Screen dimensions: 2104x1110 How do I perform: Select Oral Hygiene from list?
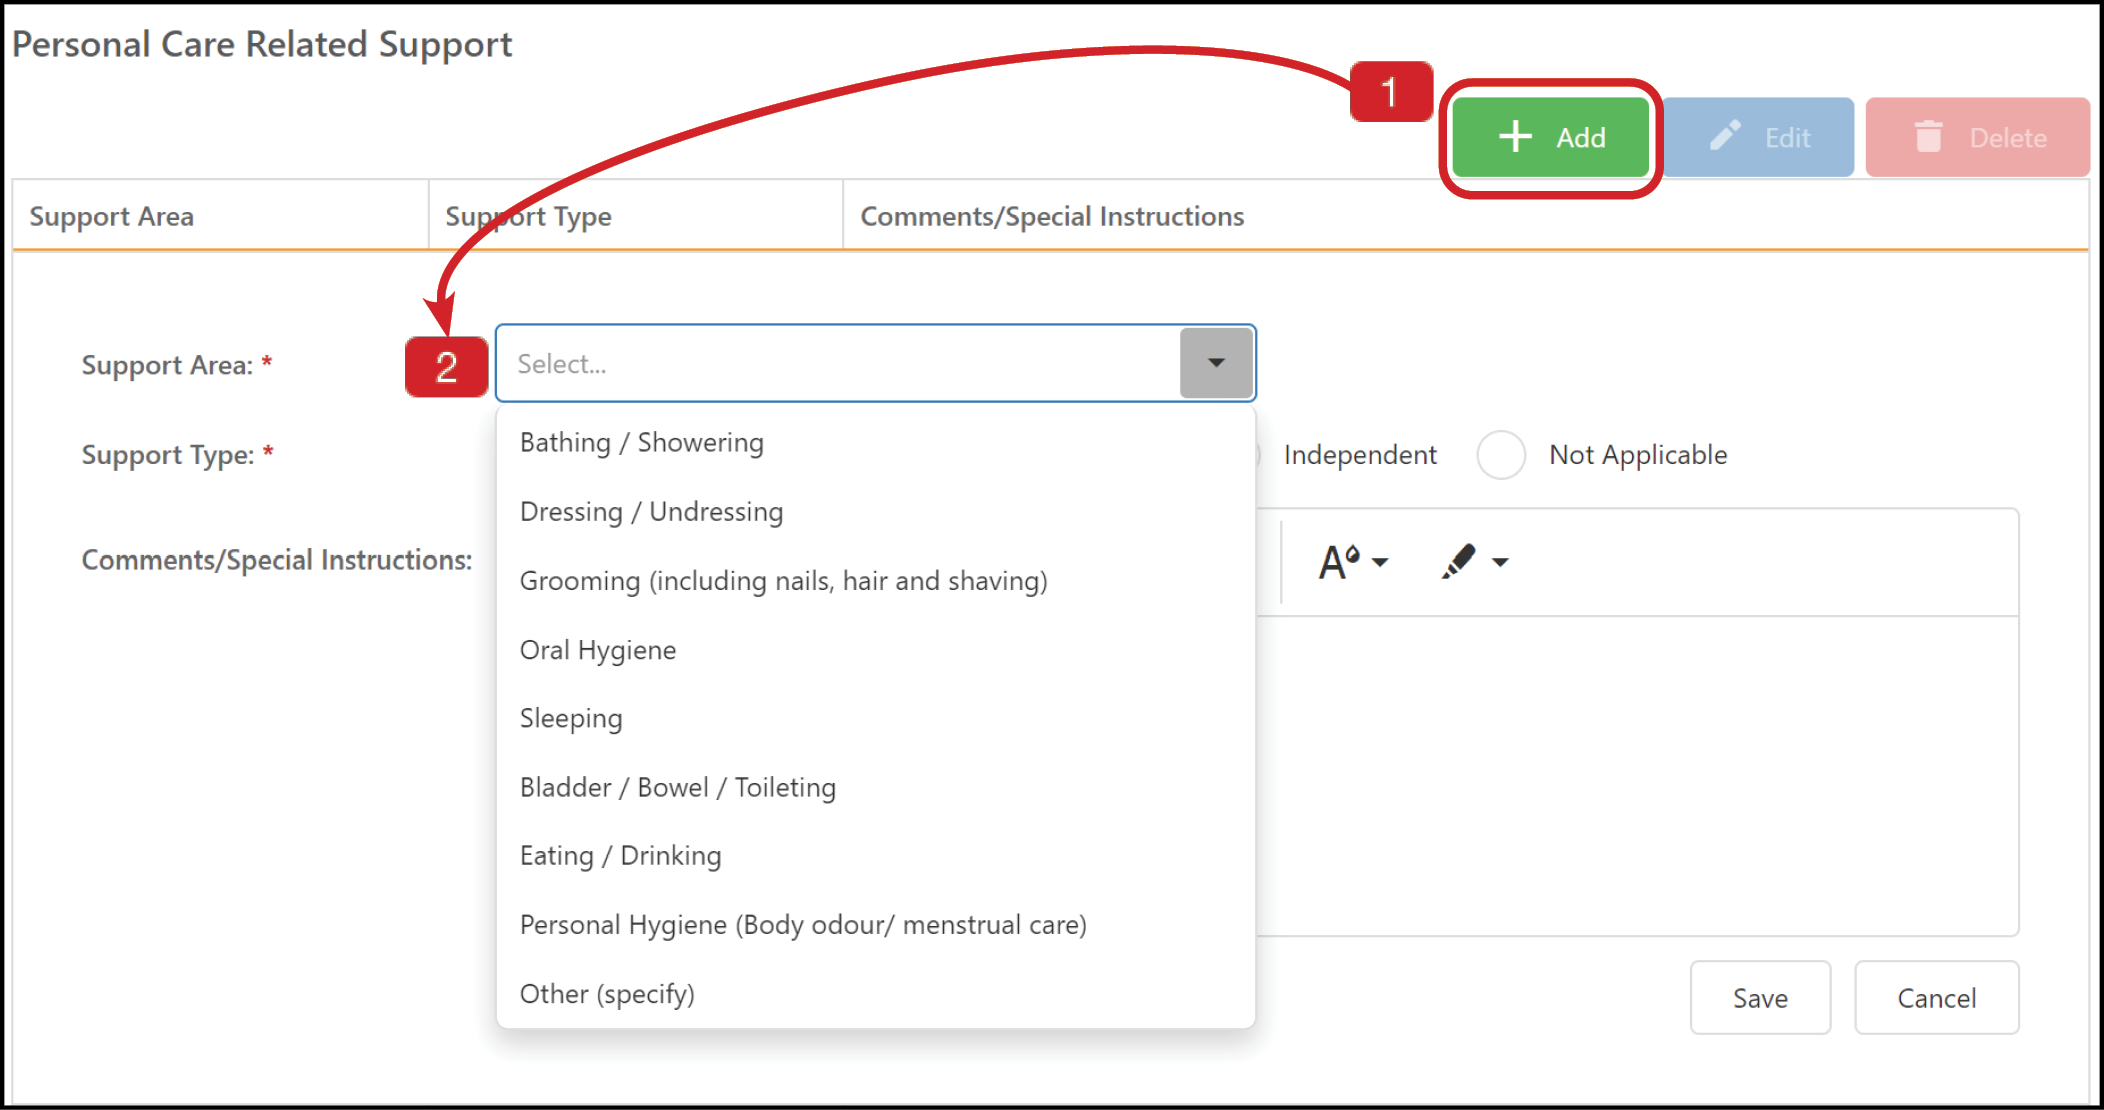click(x=875, y=649)
